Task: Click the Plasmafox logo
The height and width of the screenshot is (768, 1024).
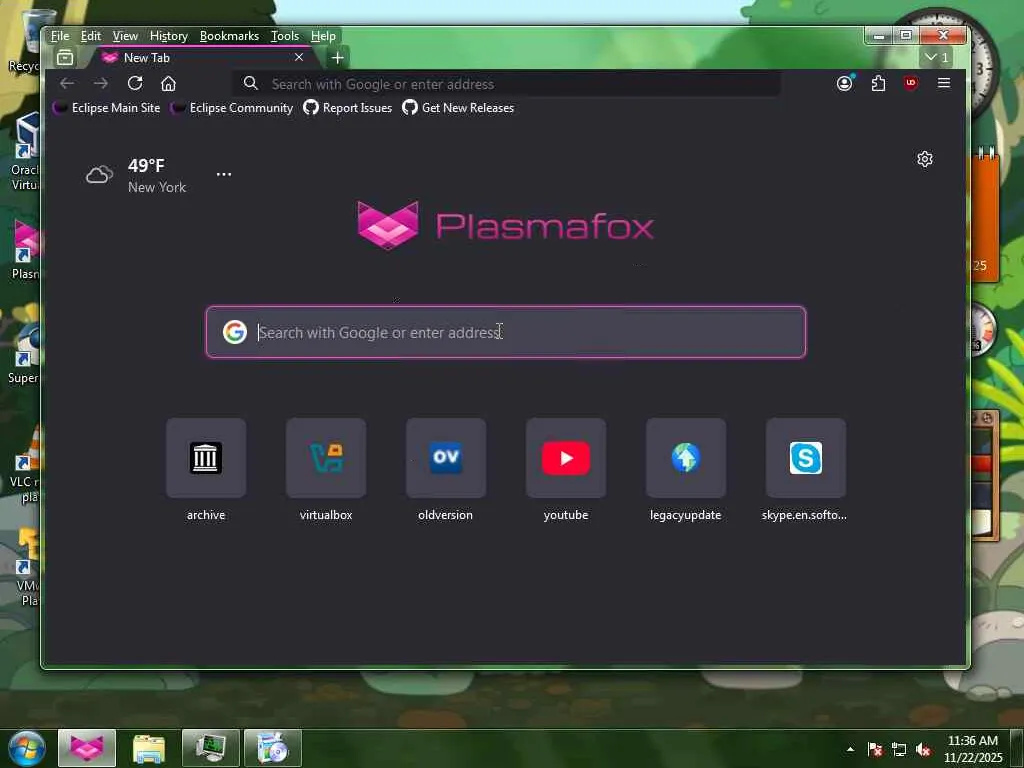Action: 506,226
